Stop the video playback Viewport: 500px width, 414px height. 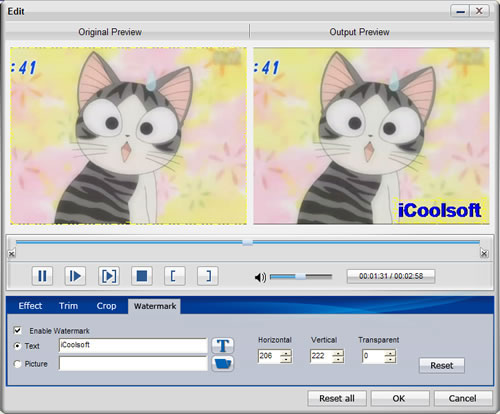click(142, 276)
